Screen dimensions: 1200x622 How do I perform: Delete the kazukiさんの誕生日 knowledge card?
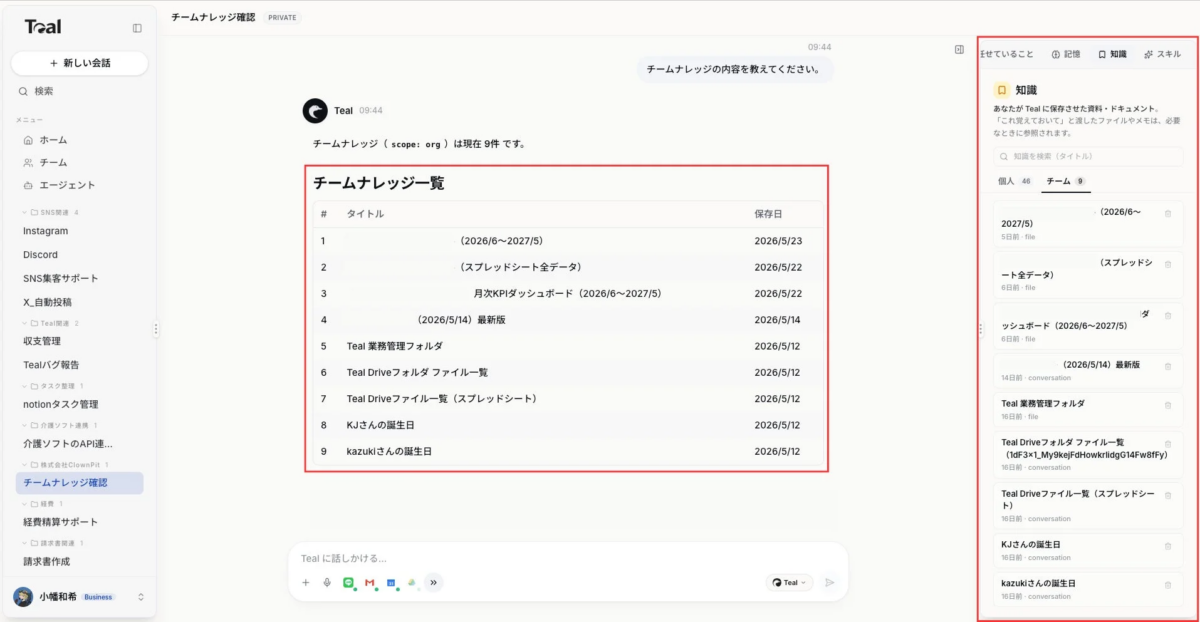point(1168,584)
